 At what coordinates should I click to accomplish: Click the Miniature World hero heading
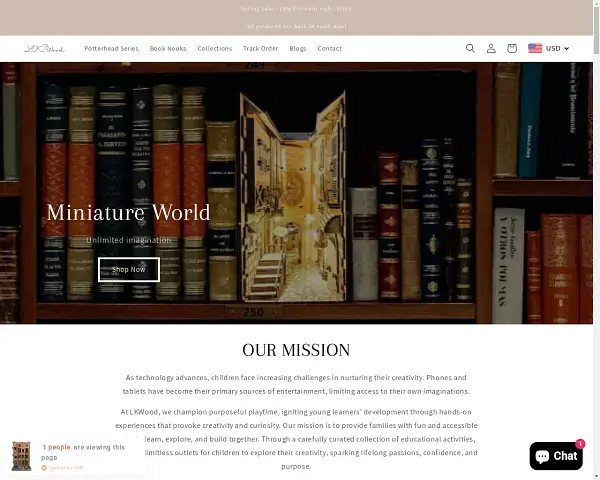(128, 212)
